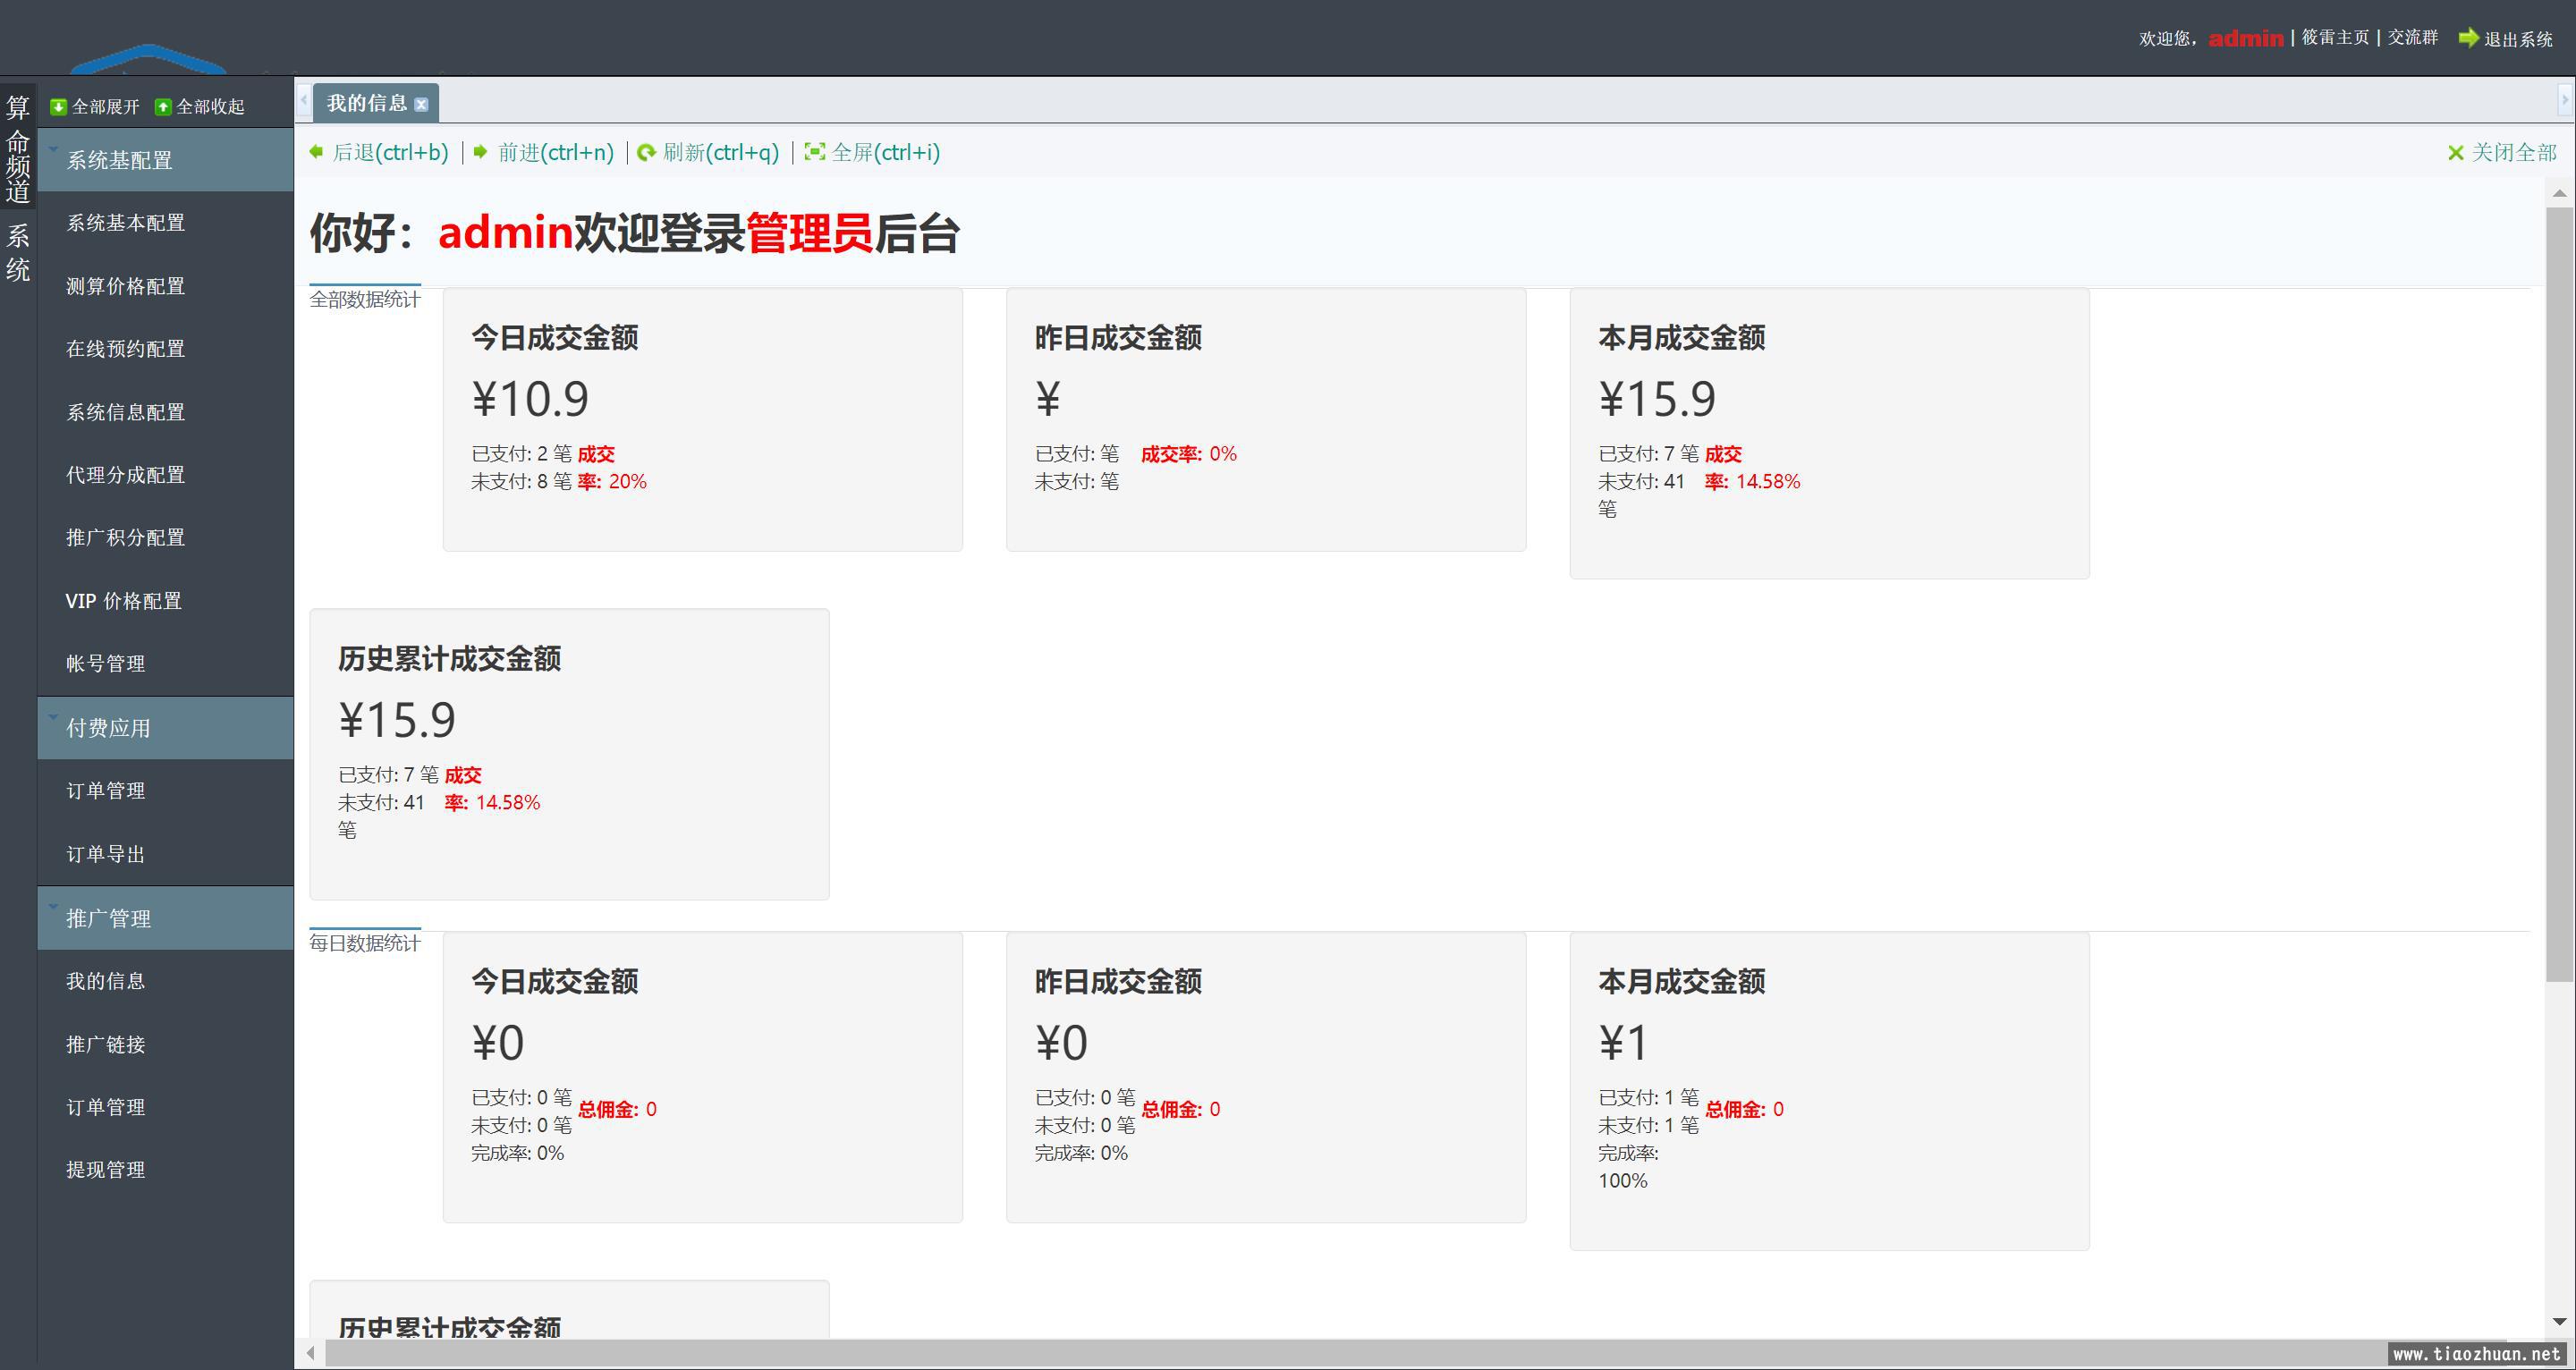Click the vertical scrollbar thumb
The width and height of the screenshot is (2576, 1370).
pos(2559,595)
